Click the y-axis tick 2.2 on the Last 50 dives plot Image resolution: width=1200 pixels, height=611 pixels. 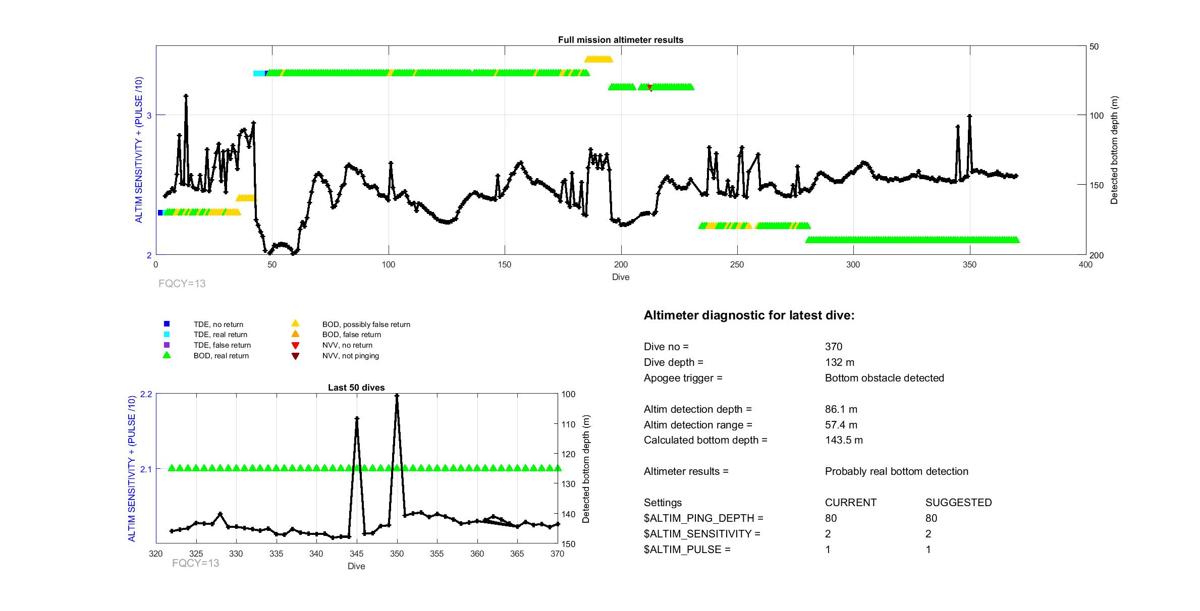[145, 394]
